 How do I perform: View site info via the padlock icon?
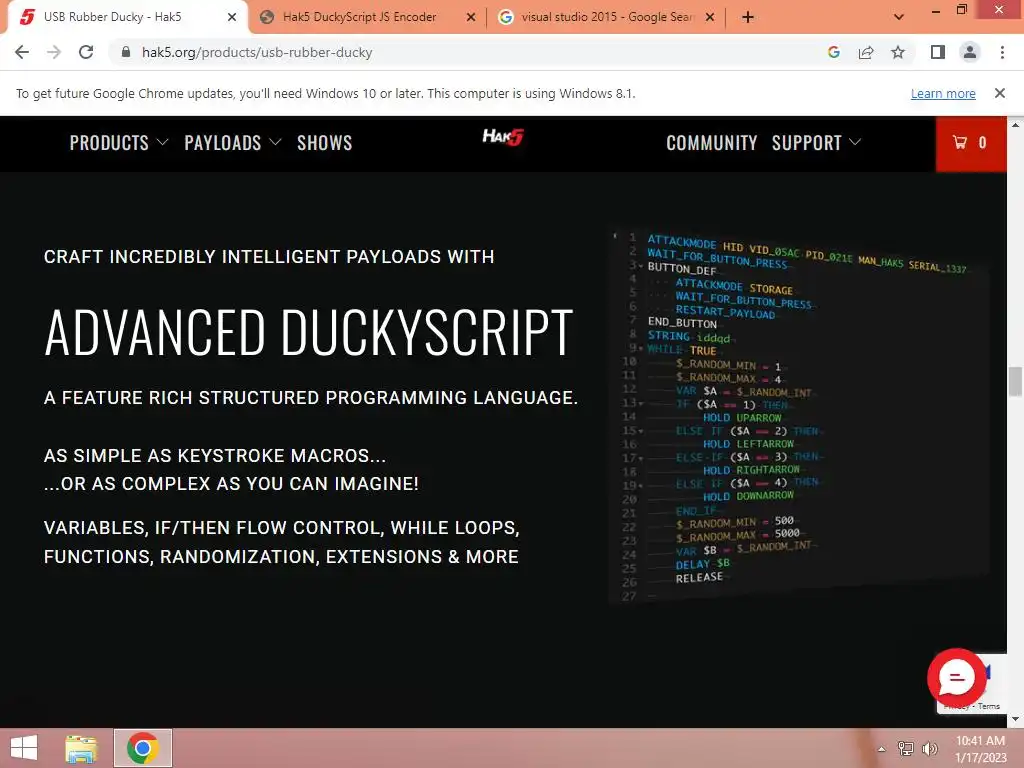pos(126,52)
